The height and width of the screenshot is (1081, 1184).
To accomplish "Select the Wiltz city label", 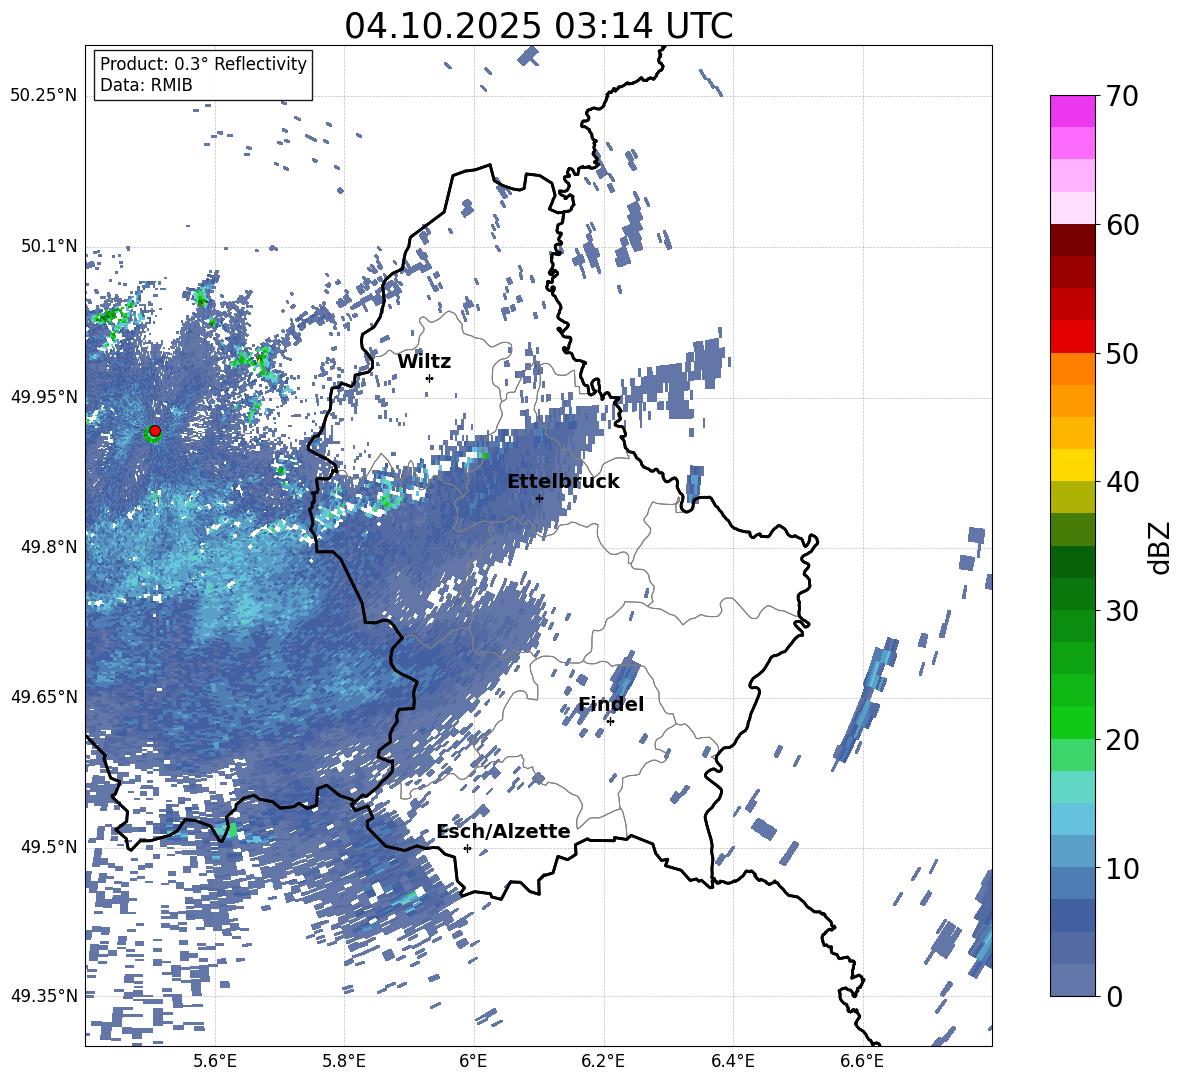I will click(424, 362).
